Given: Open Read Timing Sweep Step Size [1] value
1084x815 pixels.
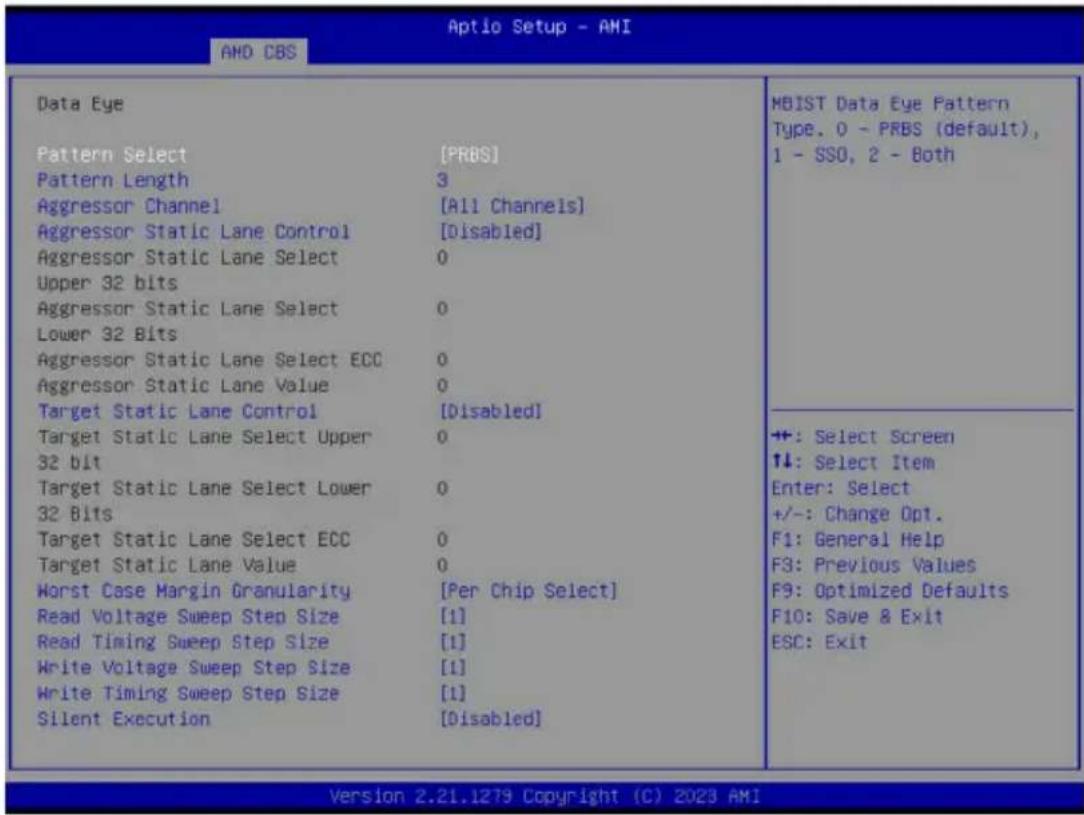Looking at the screenshot, I should 453,642.
